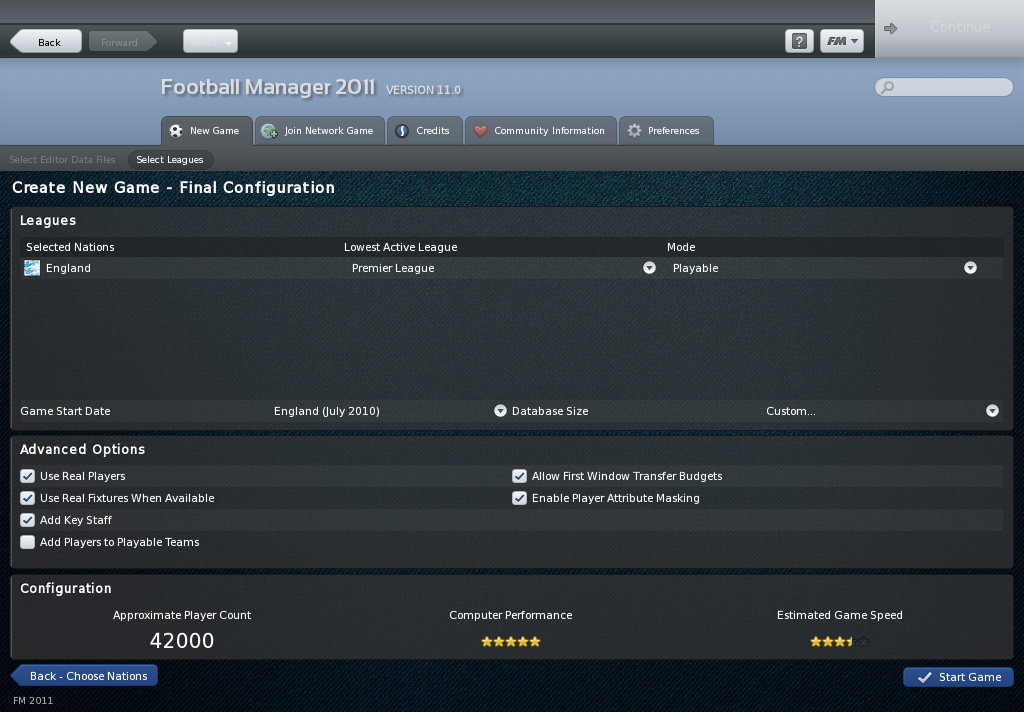Open the Preferences tab
Screen dimensions: 1024x712
point(666,131)
